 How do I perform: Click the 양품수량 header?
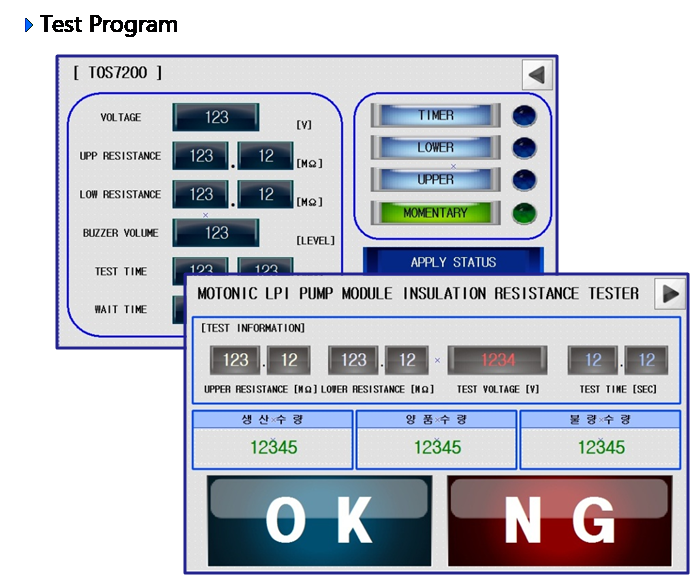point(436,419)
